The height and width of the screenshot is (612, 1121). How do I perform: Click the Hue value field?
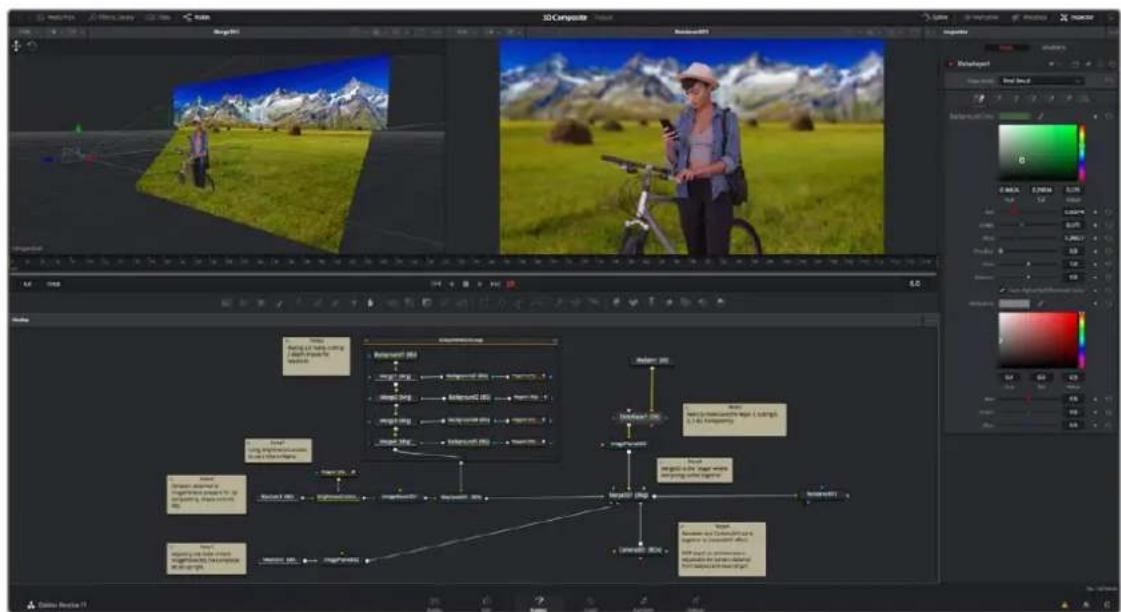coord(1009,190)
